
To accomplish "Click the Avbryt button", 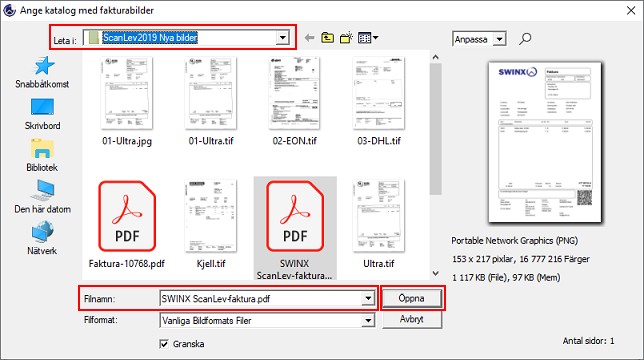I will [412, 319].
